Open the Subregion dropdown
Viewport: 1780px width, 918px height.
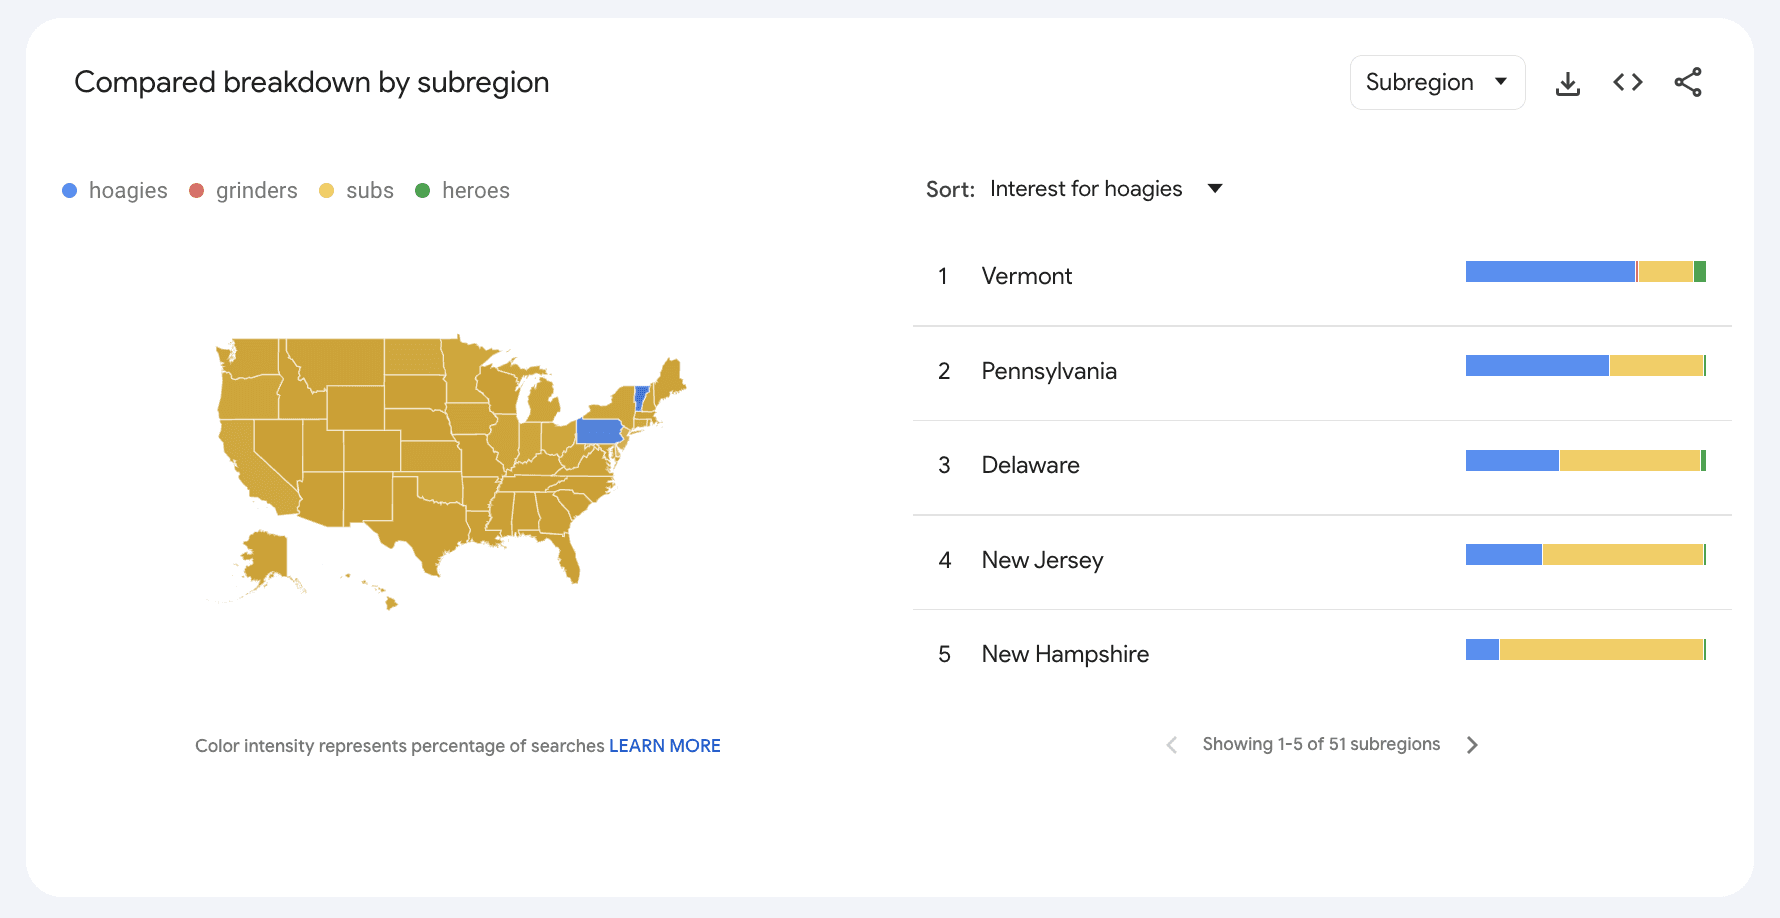1437,82
